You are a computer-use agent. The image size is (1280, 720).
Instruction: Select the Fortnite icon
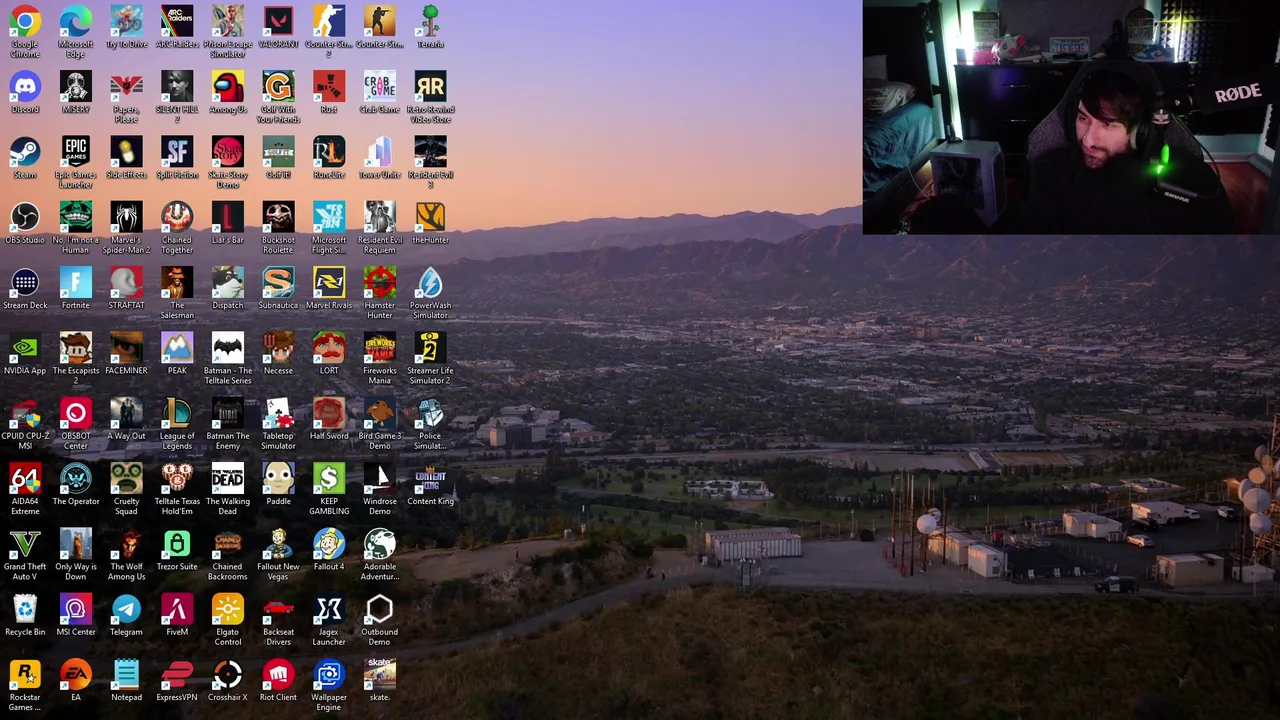76,283
